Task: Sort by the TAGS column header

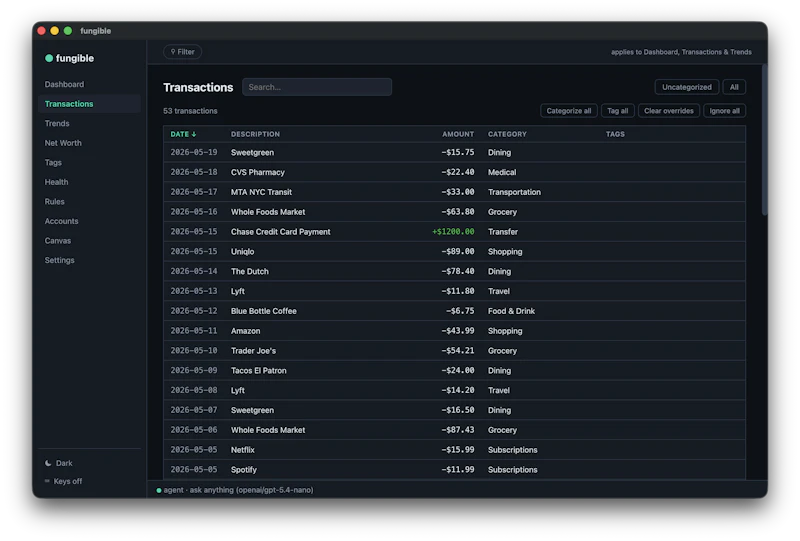Action: click(x=615, y=134)
